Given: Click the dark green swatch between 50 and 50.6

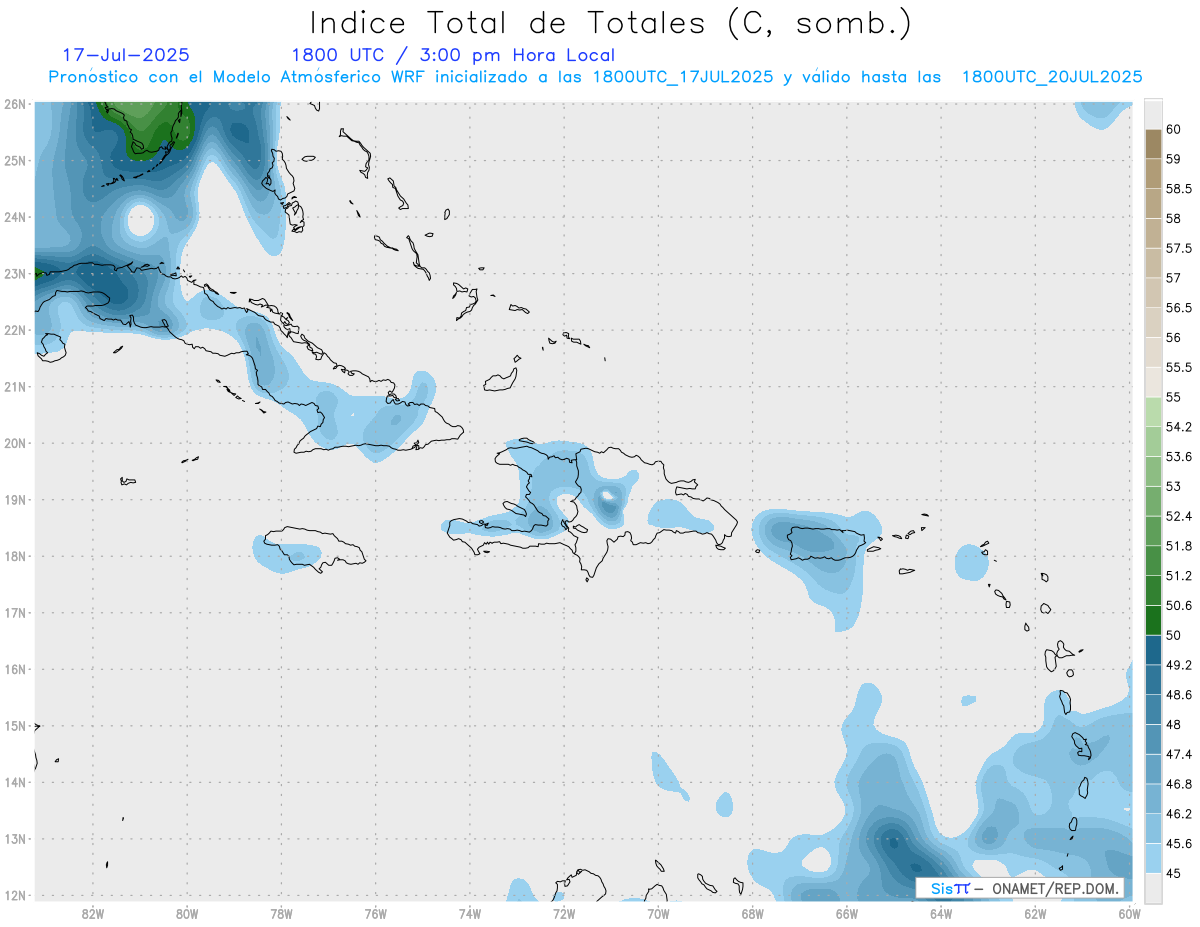Looking at the screenshot, I should click(x=1153, y=620).
